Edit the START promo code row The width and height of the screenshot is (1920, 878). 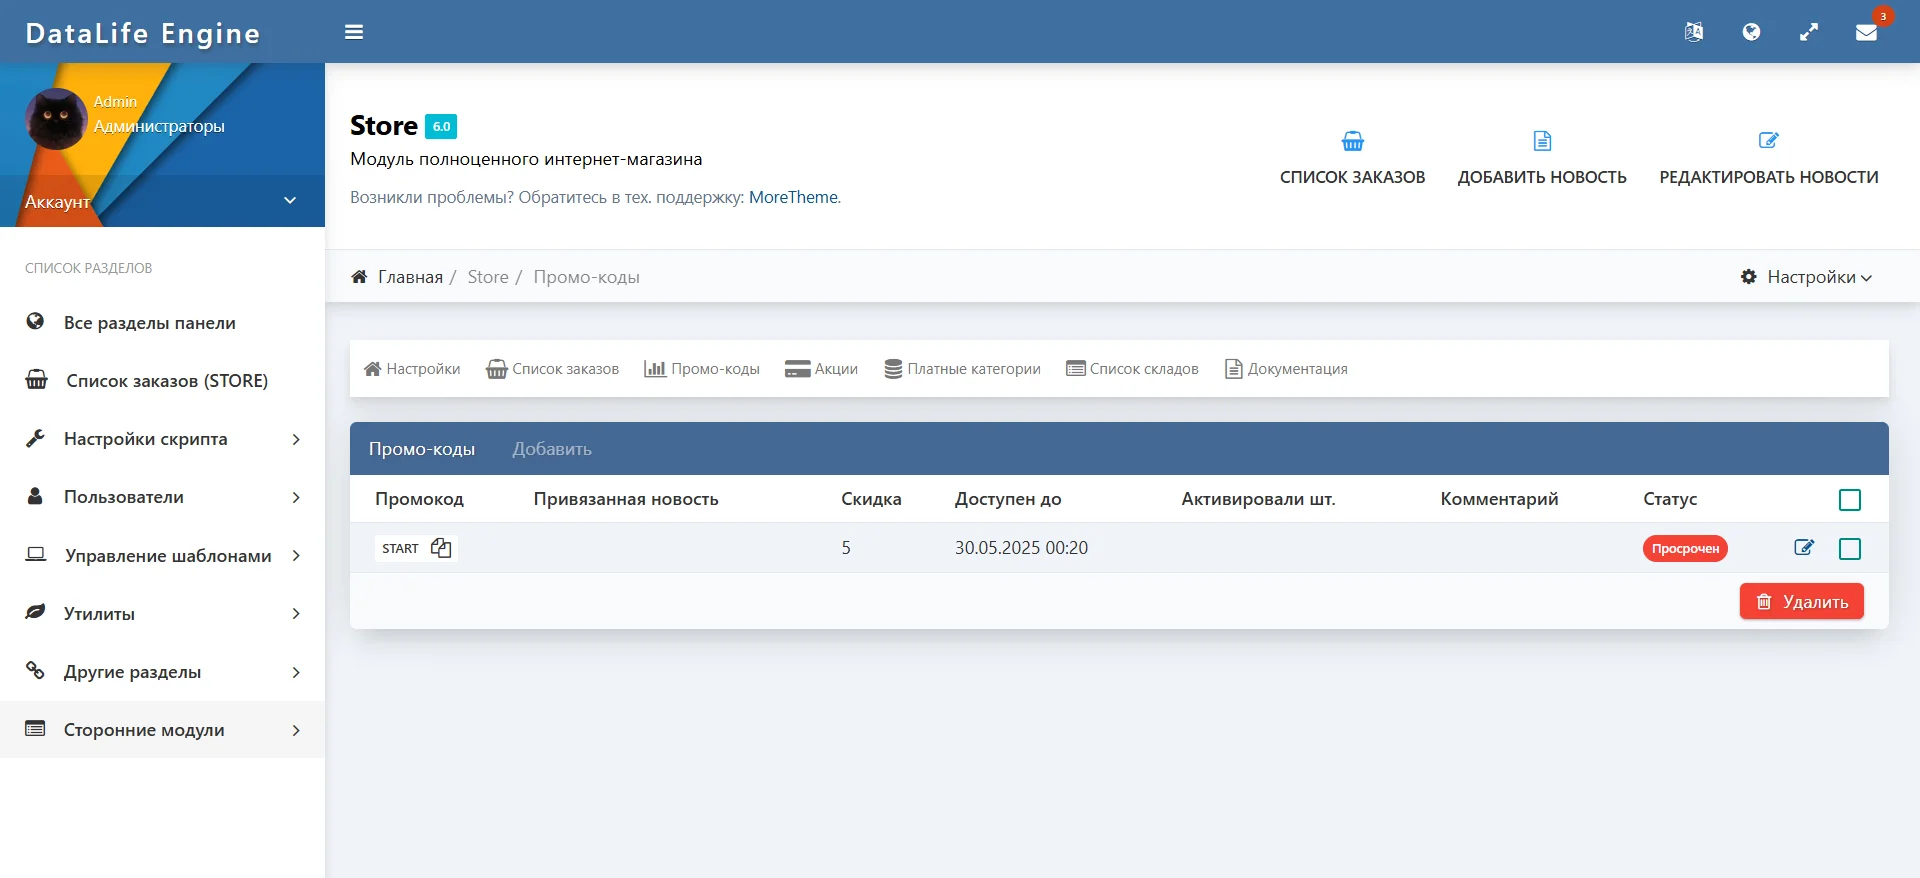1804,547
